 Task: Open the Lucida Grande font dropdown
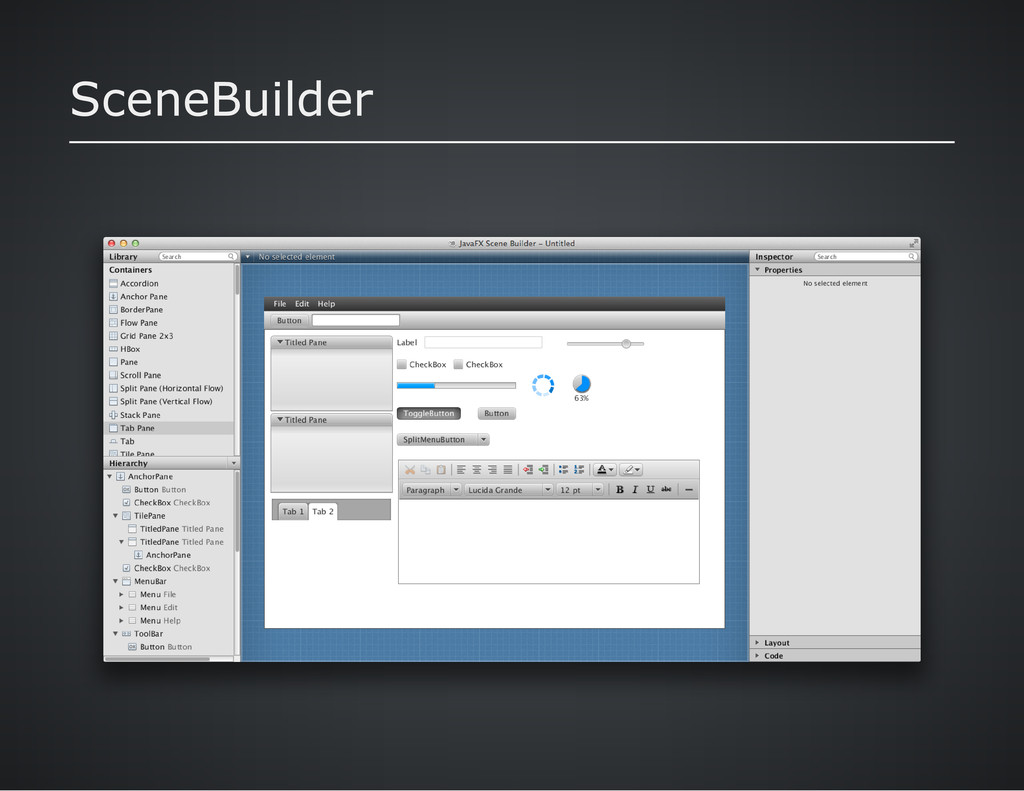(x=509, y=490)
